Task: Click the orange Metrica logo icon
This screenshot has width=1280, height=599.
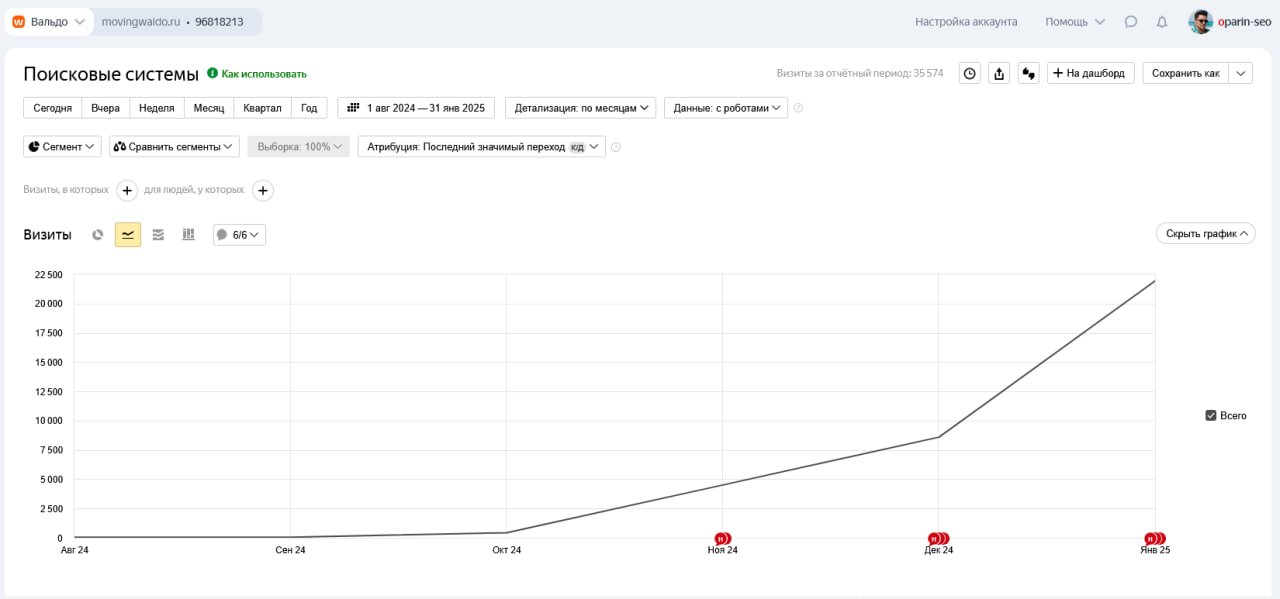Action: 18,21
